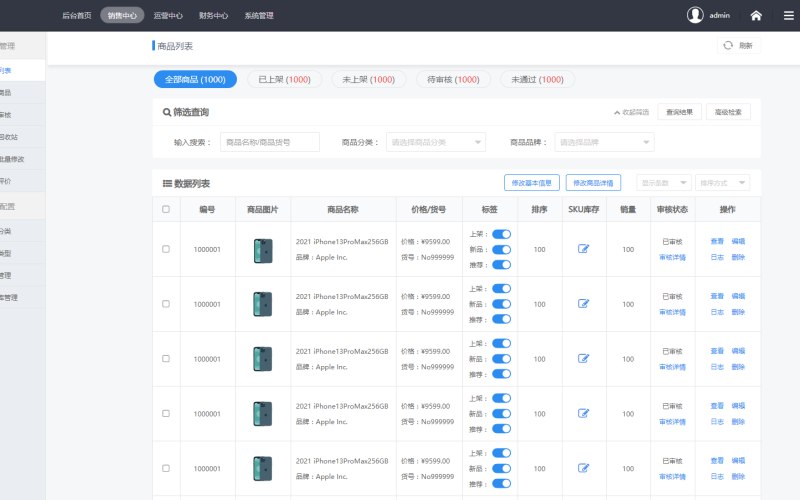Image resolution: width=800 pixels, height=500 pixels.
Task: Tick the checkbox of the fifth product row
Action: tap(166, 468)
